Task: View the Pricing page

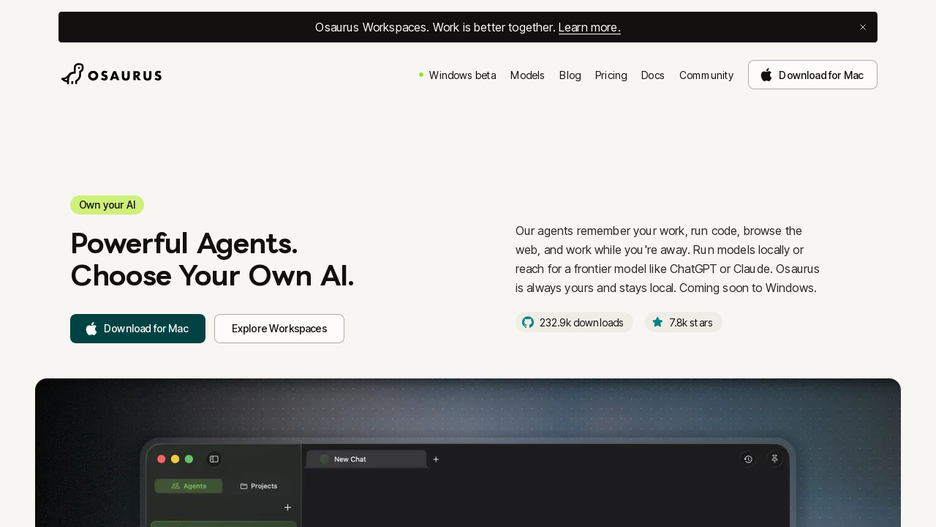Action: point(611,75)
